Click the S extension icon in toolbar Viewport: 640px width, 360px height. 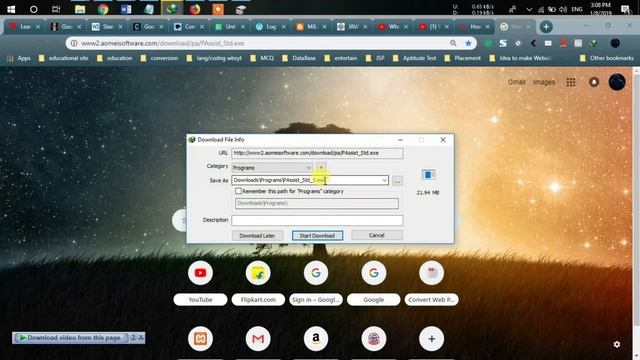503,43
